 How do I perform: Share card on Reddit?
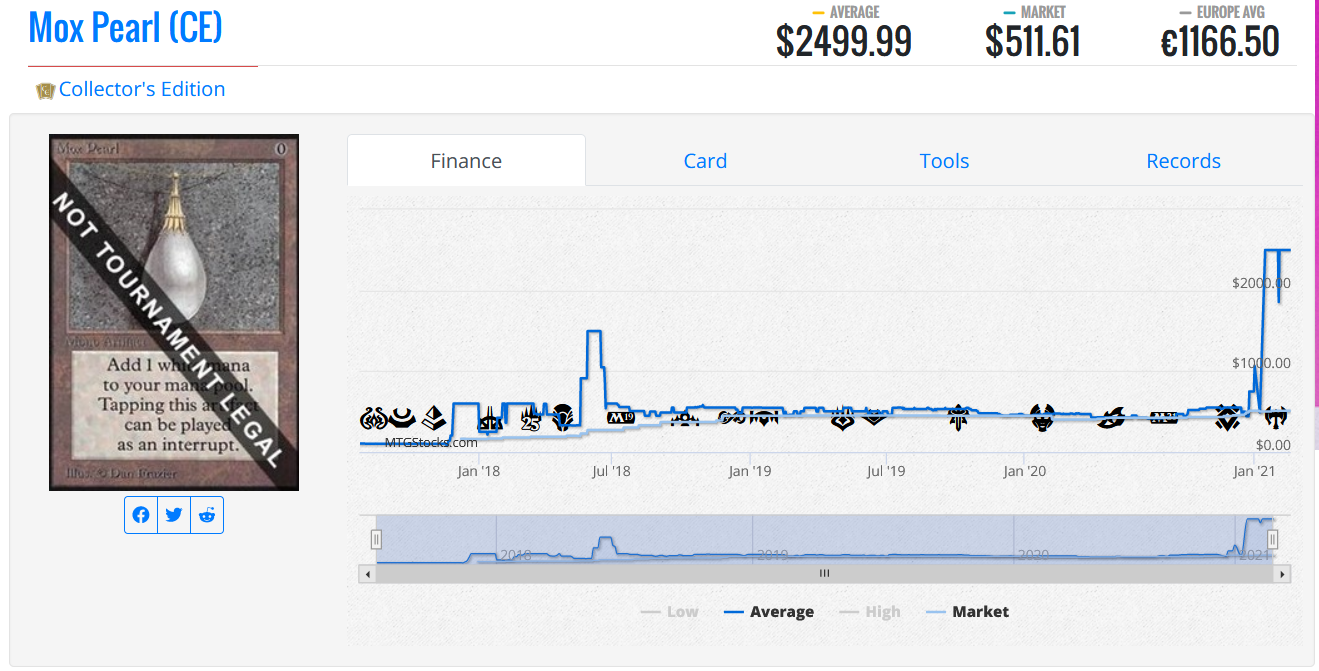[207, 515]
